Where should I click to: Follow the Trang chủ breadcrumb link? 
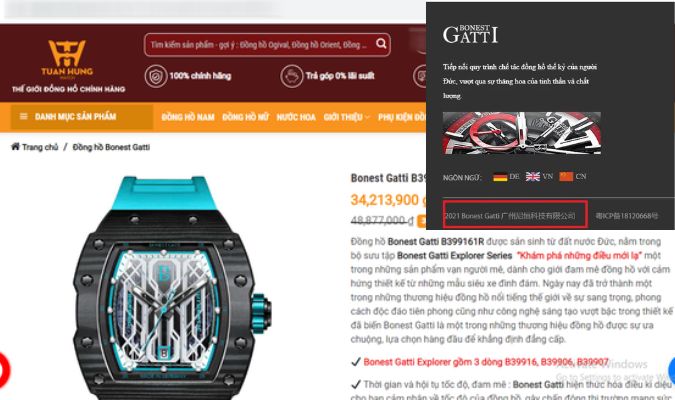[40, 147]
